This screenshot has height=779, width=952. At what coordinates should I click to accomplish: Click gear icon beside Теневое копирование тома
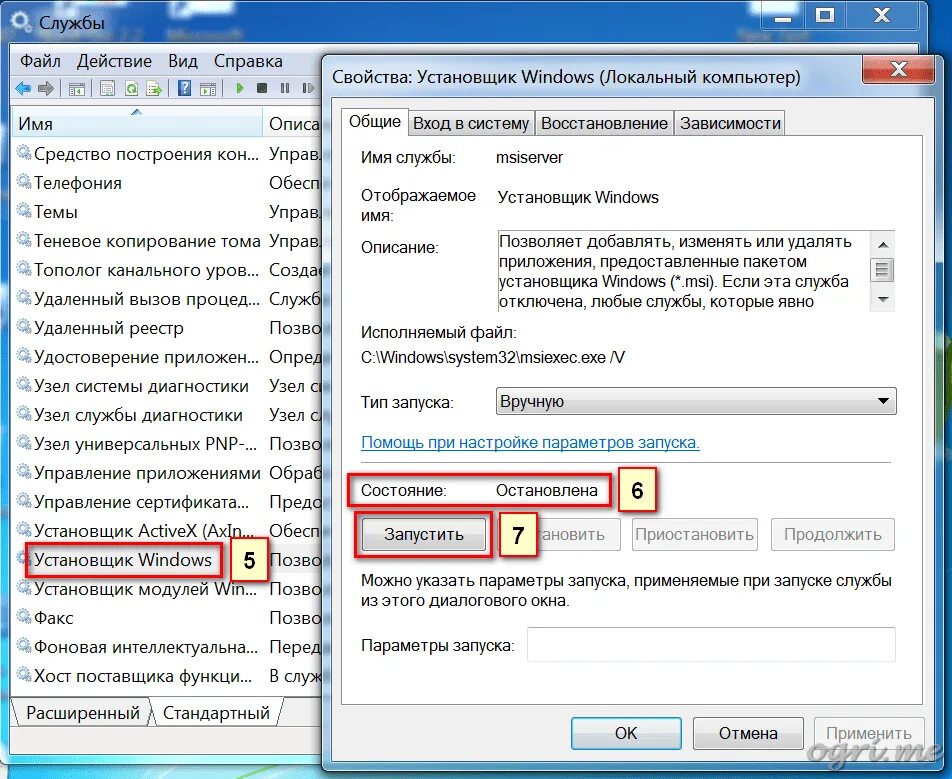click(x=24, y=240)
